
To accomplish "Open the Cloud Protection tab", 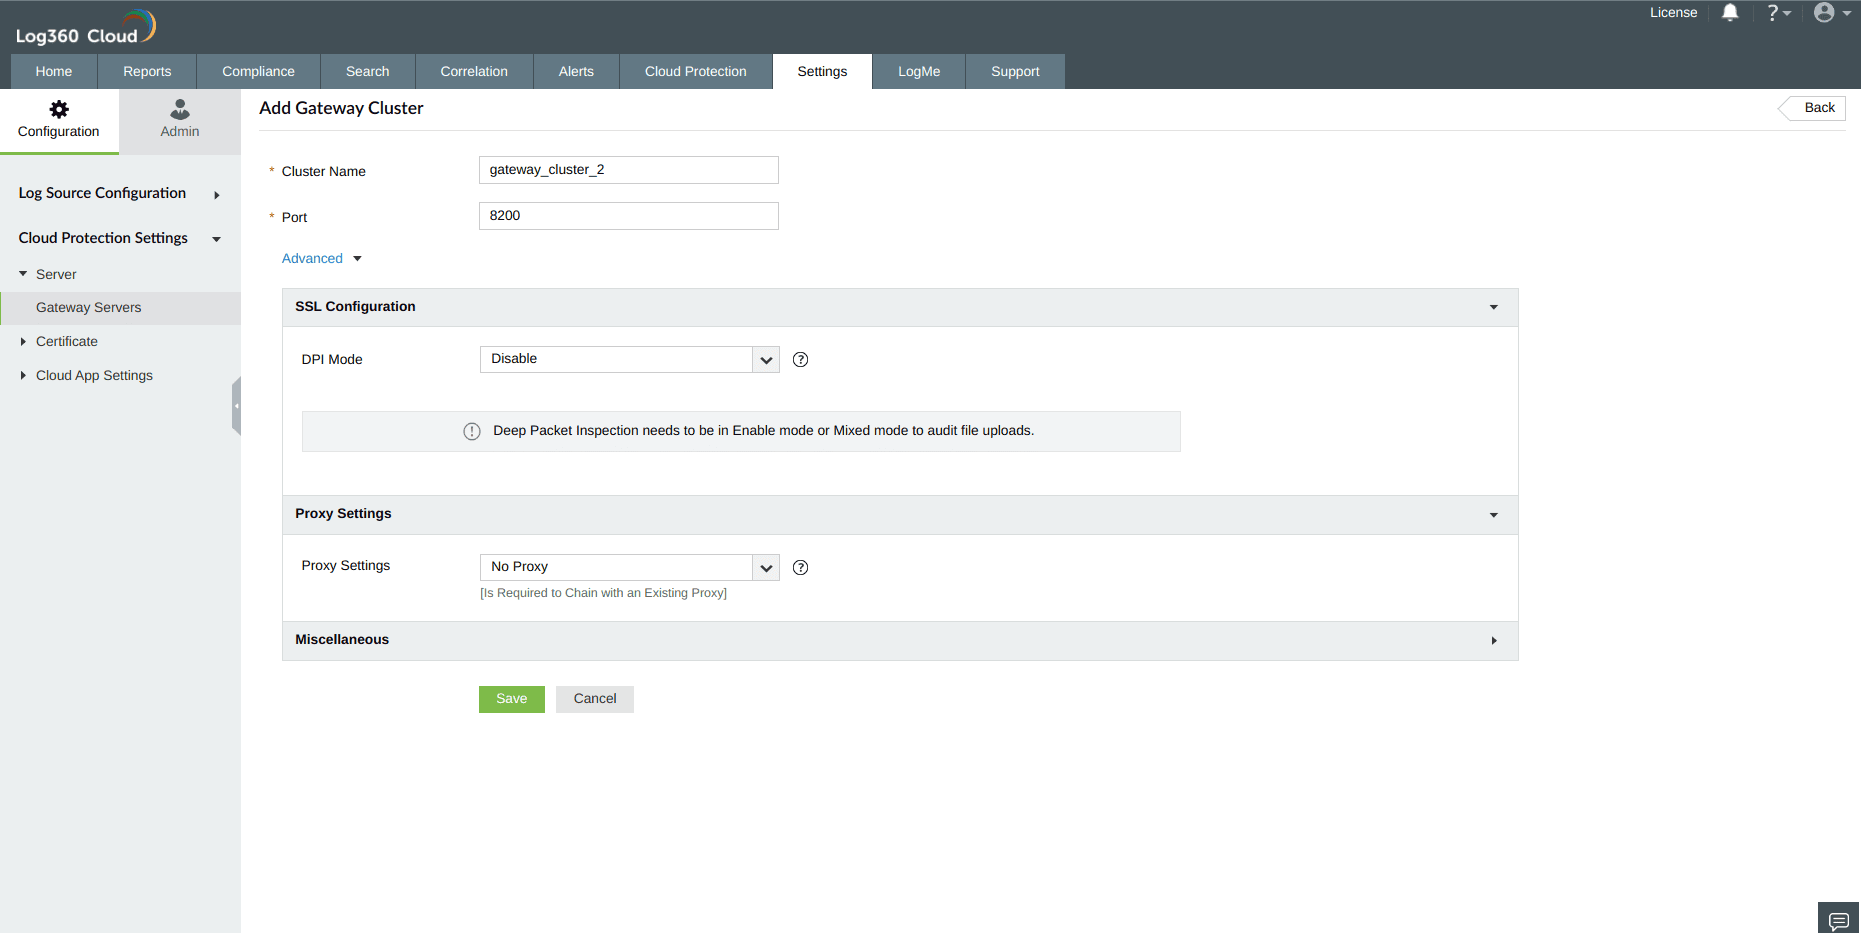I will 695,71.
